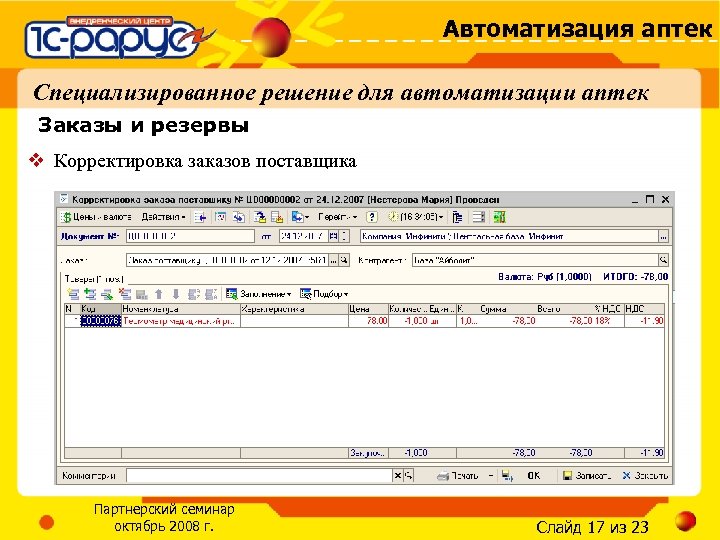Viewport: 720px width, 540px height.
Task: Click the date spinner arrows
Action: [344, 236]
